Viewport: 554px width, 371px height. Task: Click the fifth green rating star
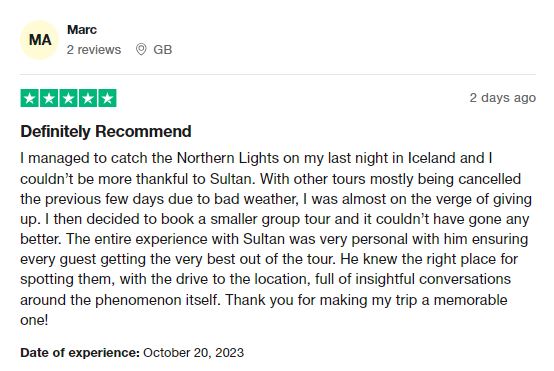point(107,98)
